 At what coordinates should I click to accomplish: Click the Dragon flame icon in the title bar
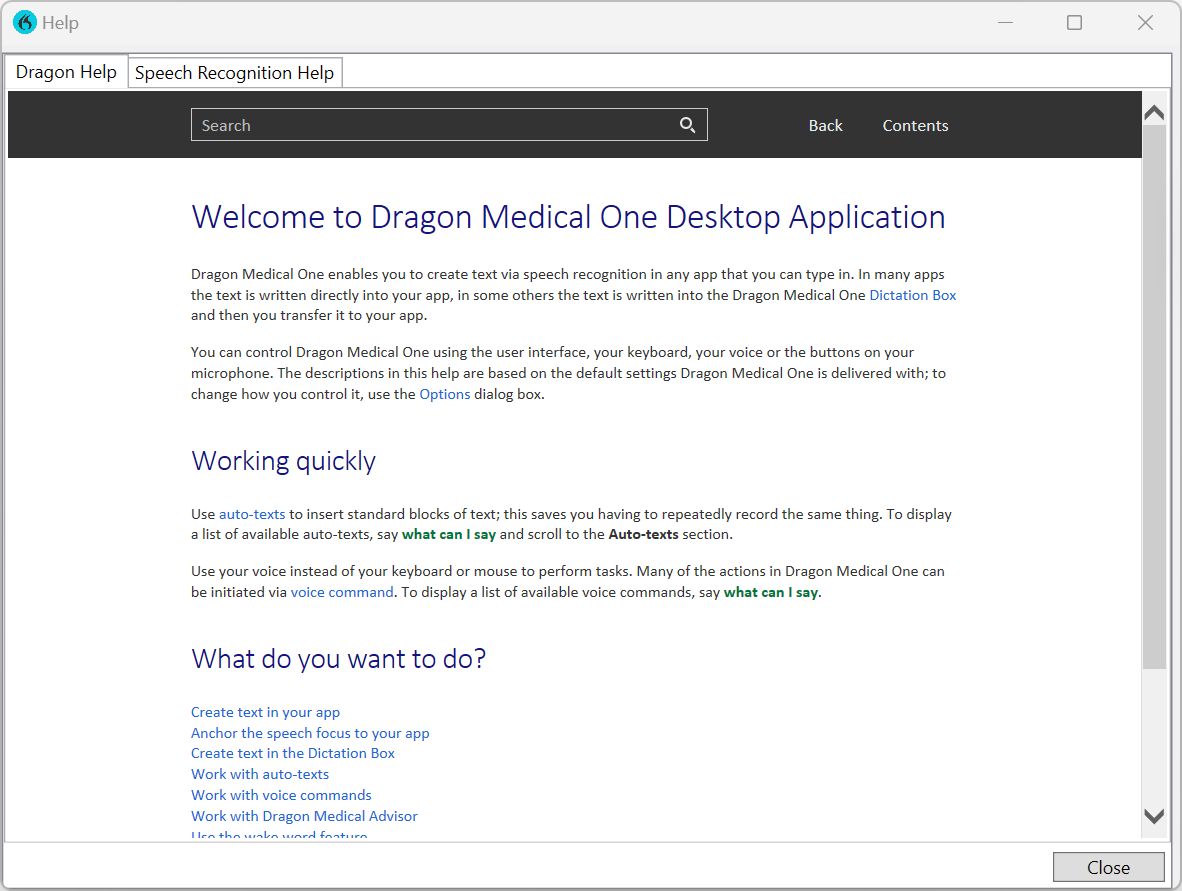(23, 21)
